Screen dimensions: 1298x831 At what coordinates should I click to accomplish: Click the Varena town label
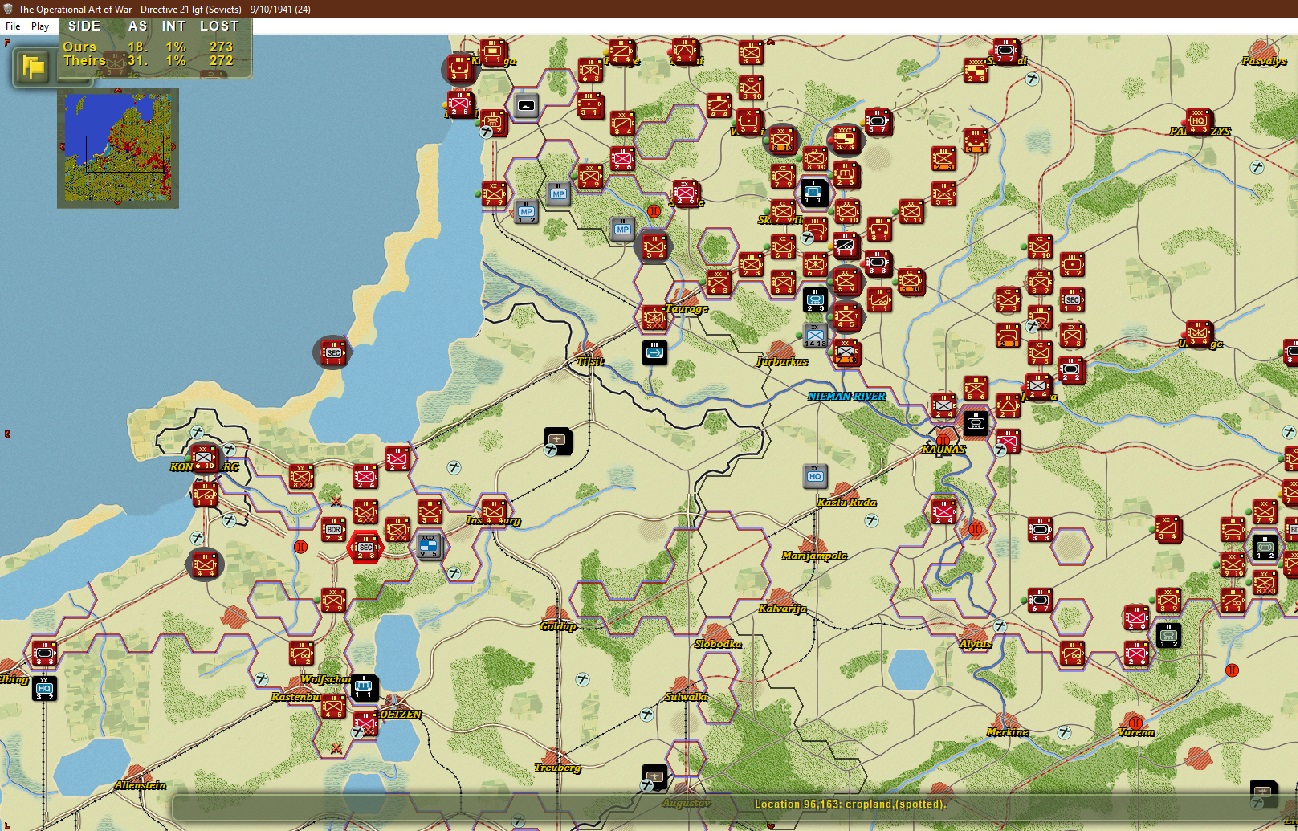(x=1135, y=733)
